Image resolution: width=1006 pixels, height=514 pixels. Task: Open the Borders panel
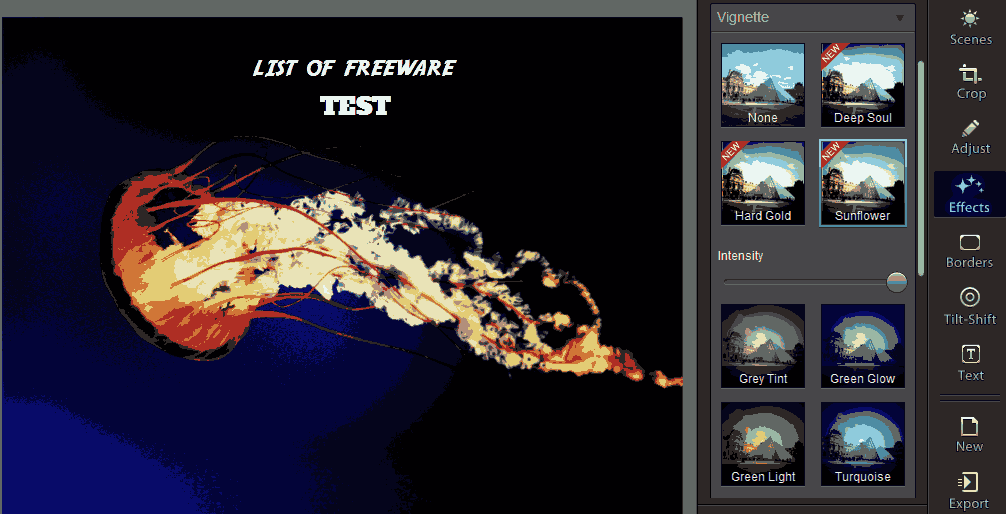(970, 251)
